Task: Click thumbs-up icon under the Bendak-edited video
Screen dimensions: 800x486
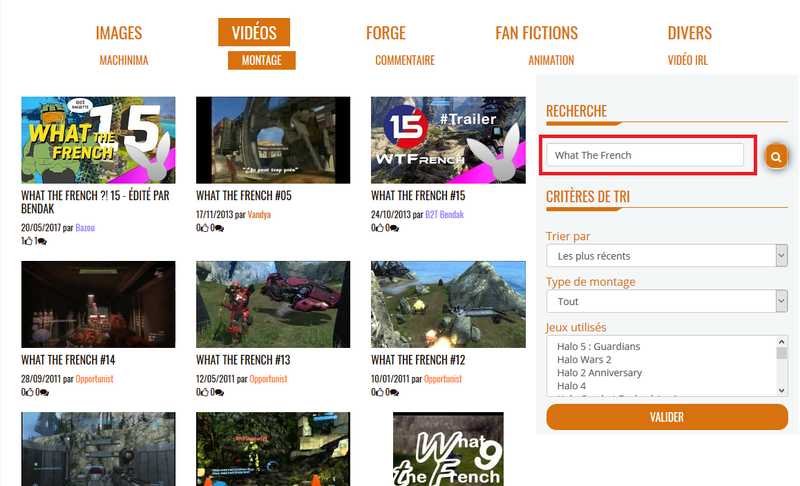Action: coord(28,241)
